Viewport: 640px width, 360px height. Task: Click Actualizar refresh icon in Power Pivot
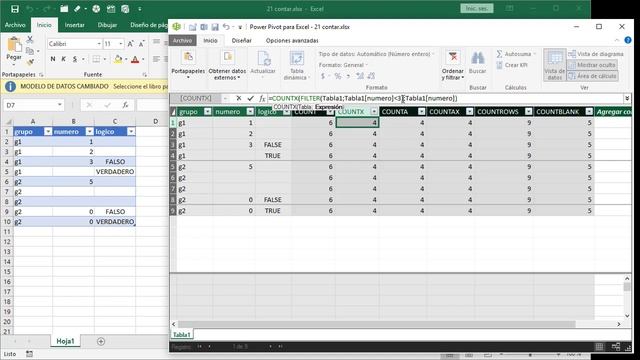point(263,58)
